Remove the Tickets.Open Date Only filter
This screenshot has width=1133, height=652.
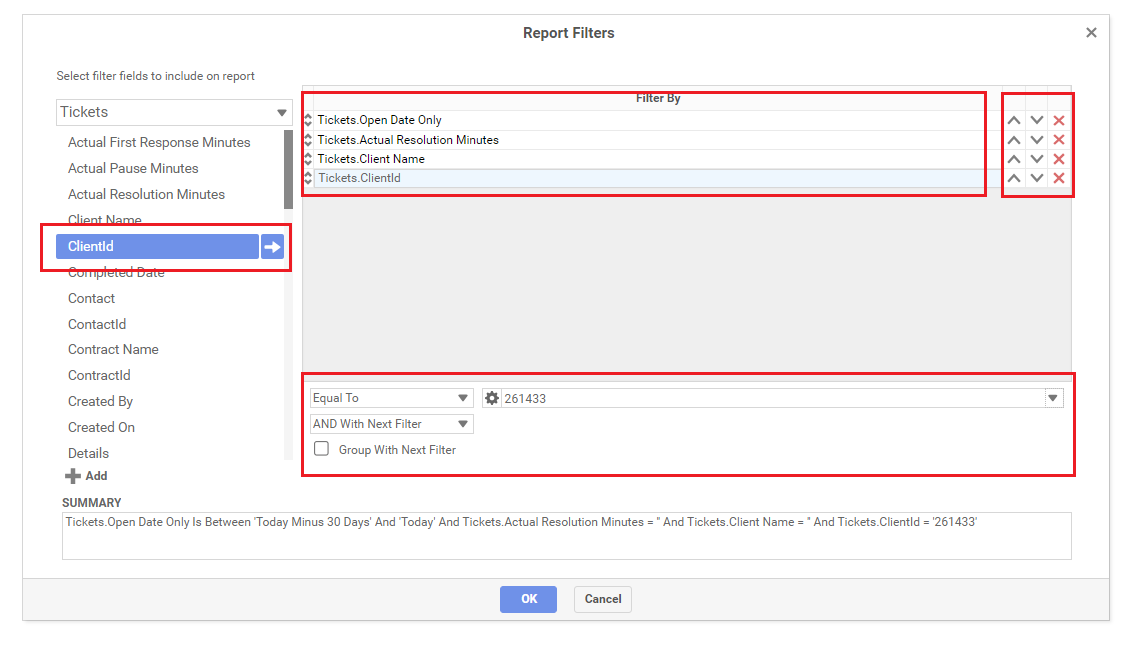pyautogui.click(x=1059, y=121)
